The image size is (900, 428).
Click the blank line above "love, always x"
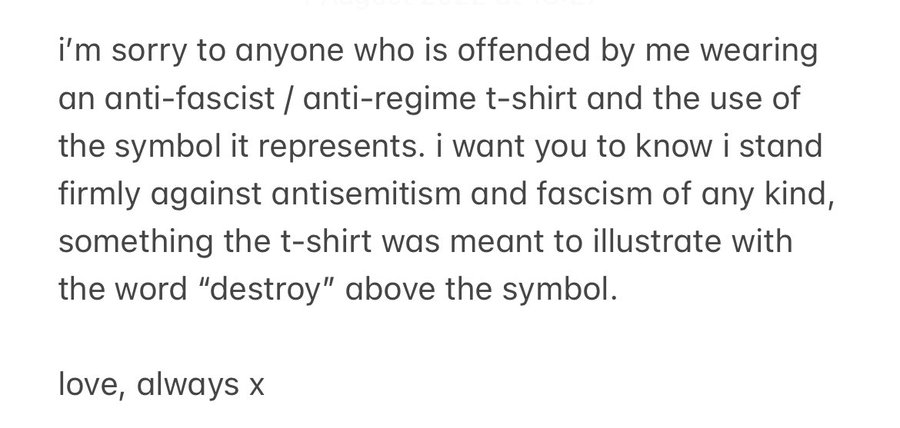pos(450,337)
